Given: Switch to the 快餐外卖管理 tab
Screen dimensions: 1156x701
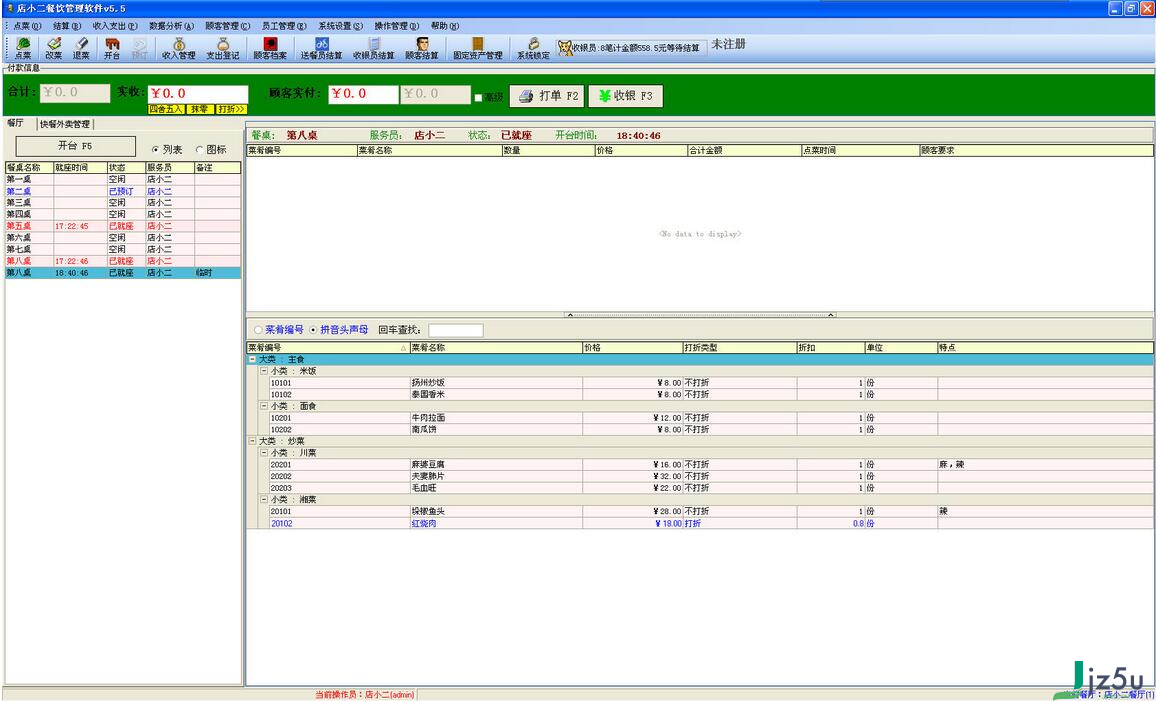Looking at the screenshot, I should (65, 124).
